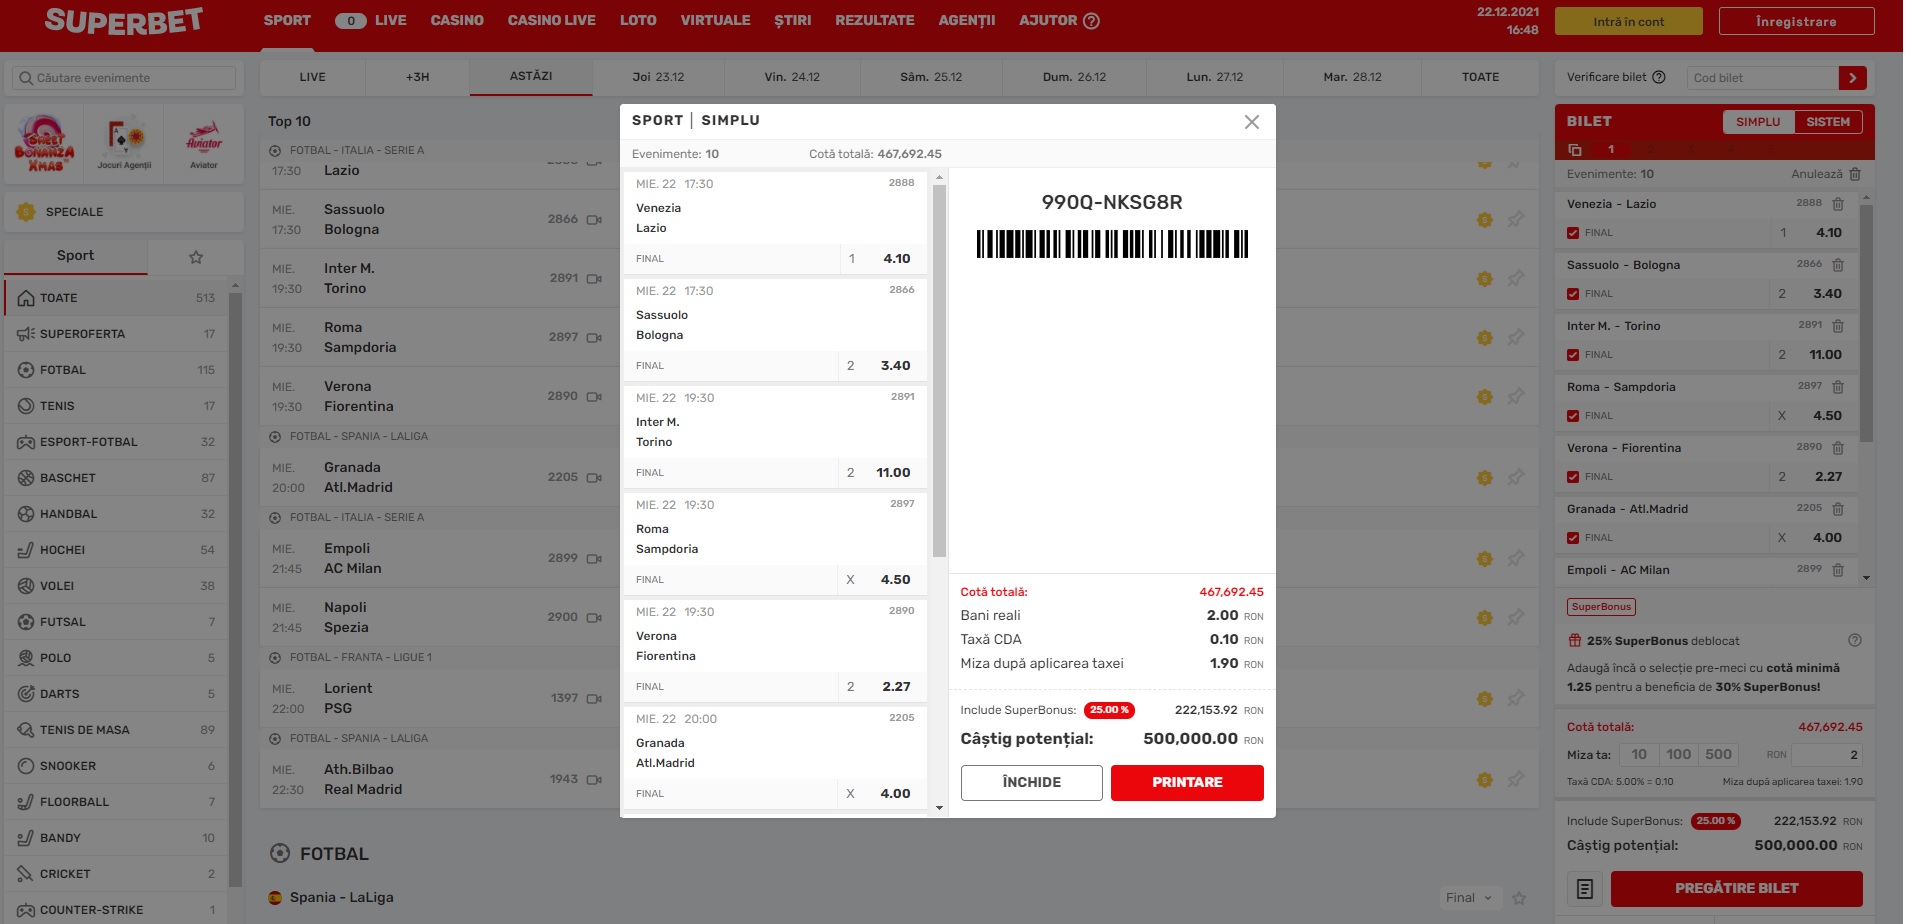1920x924 pixels.
Task: Remove Empoli - AC Milan selection via trash icon
Action: [x=1838, y=570]
